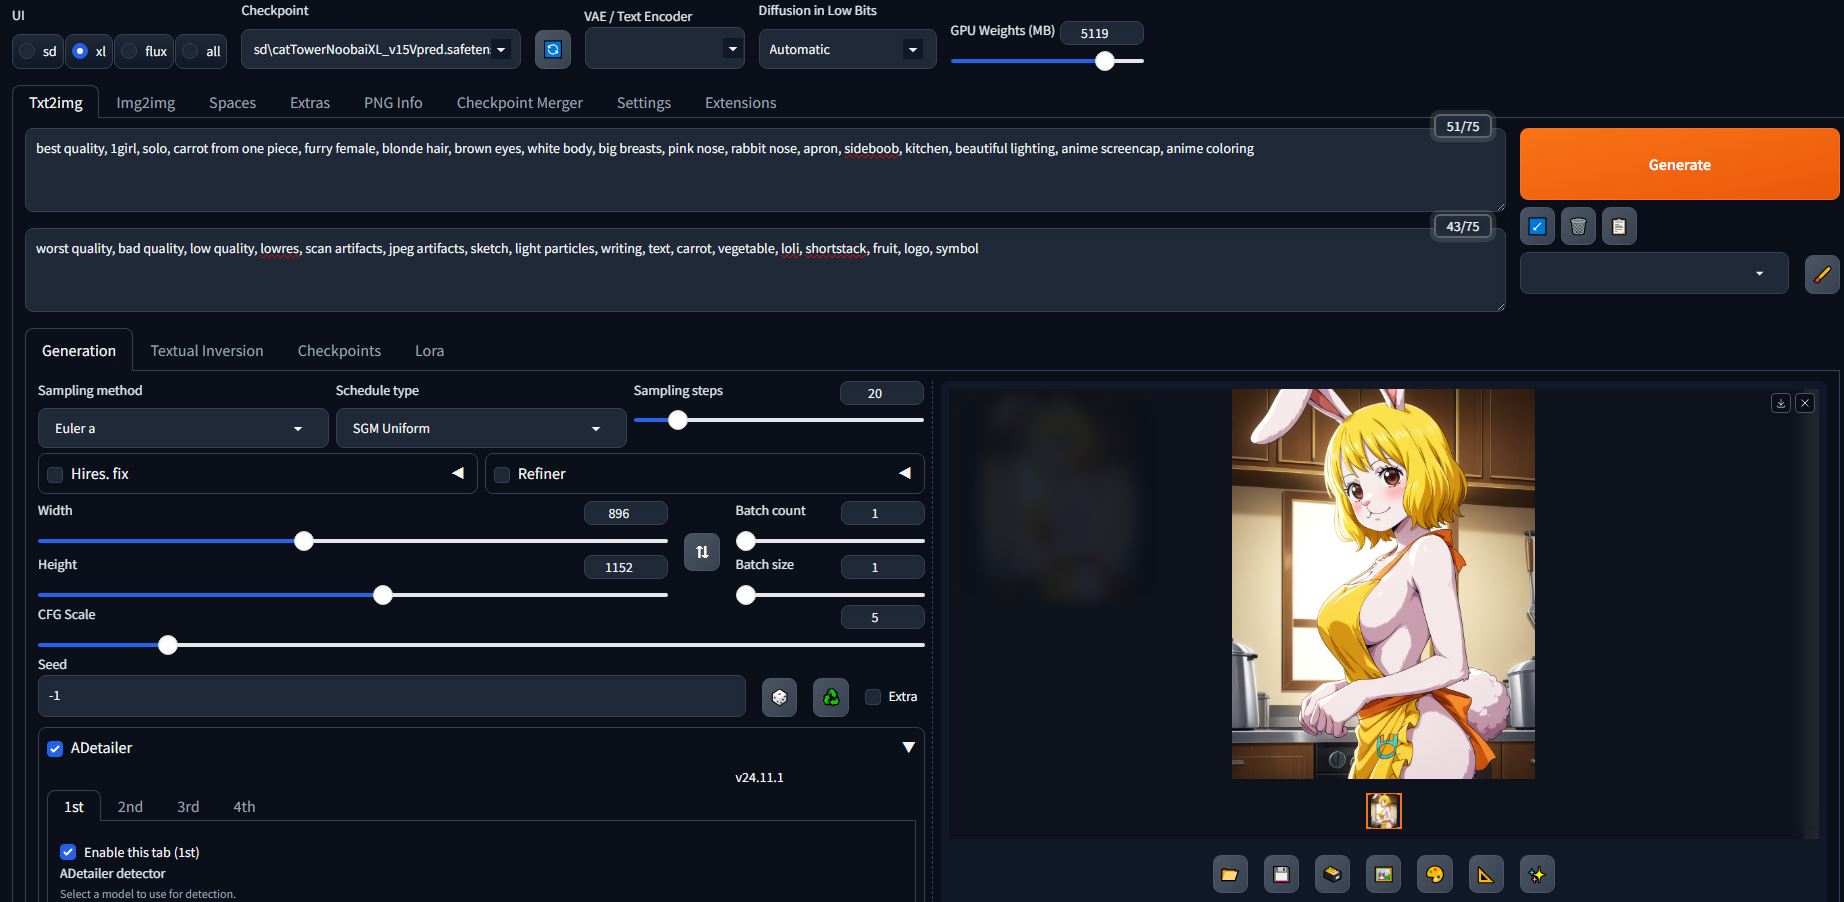Open the Checkpoint dropdown
Viewport: 1844px width, 902px height.
381,49
